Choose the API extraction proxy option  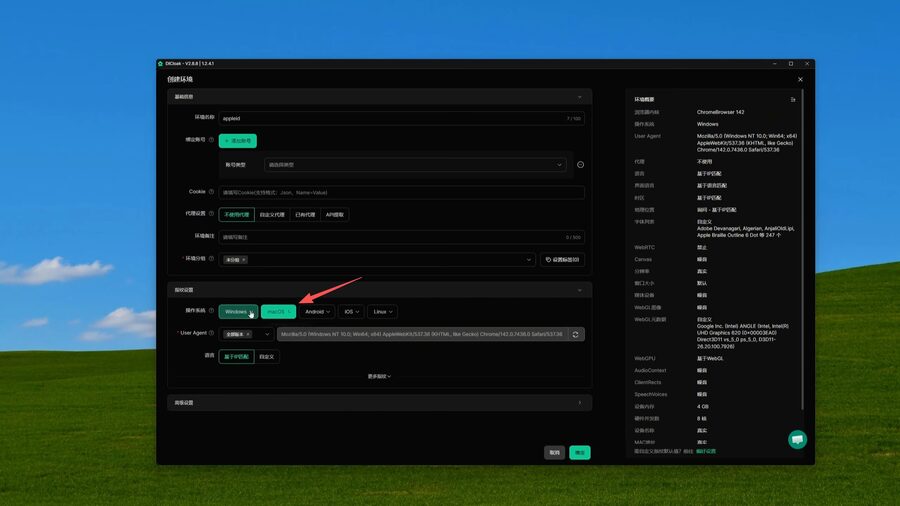tap(335, 215)
